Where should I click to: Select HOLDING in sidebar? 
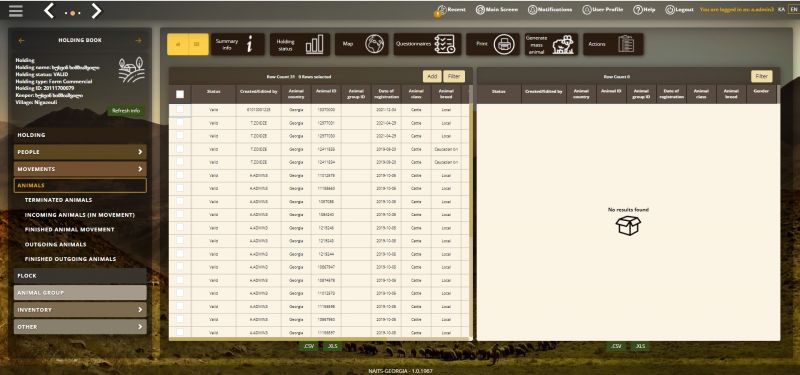point(80,135)
